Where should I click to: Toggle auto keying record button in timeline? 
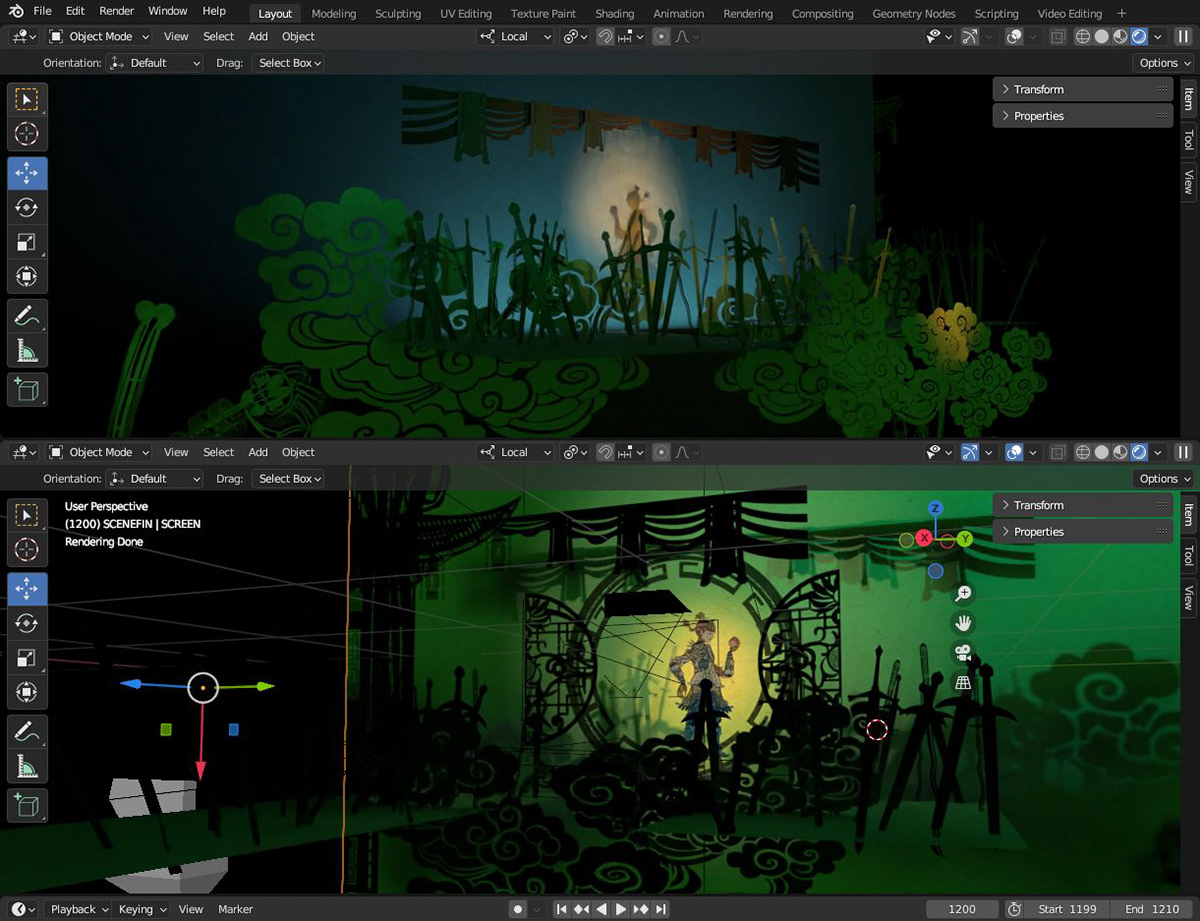(x=517, y=909)
